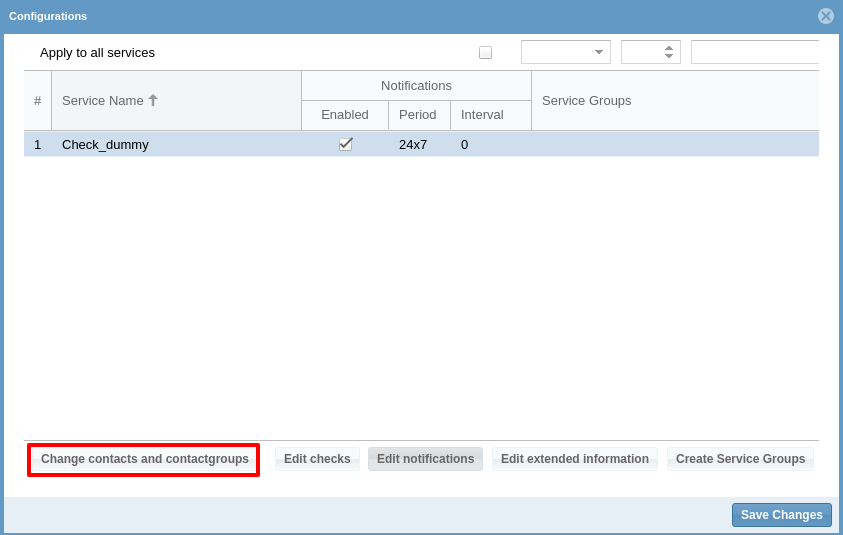Increase the interval with the spinner up arrow
843x535 pixels.
coord(669,47)
